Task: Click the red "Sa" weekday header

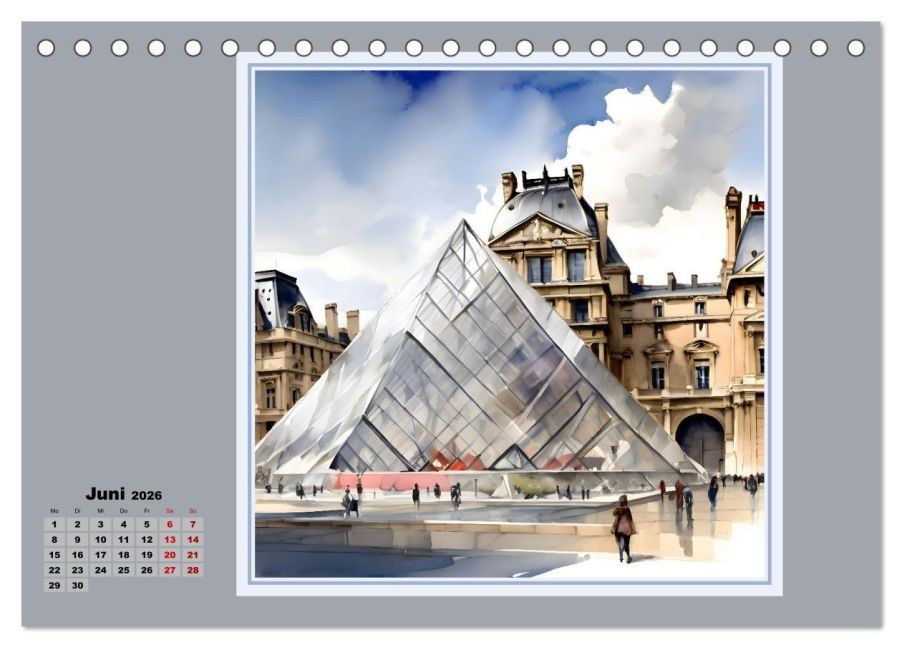Action: [x=170, y=510]
